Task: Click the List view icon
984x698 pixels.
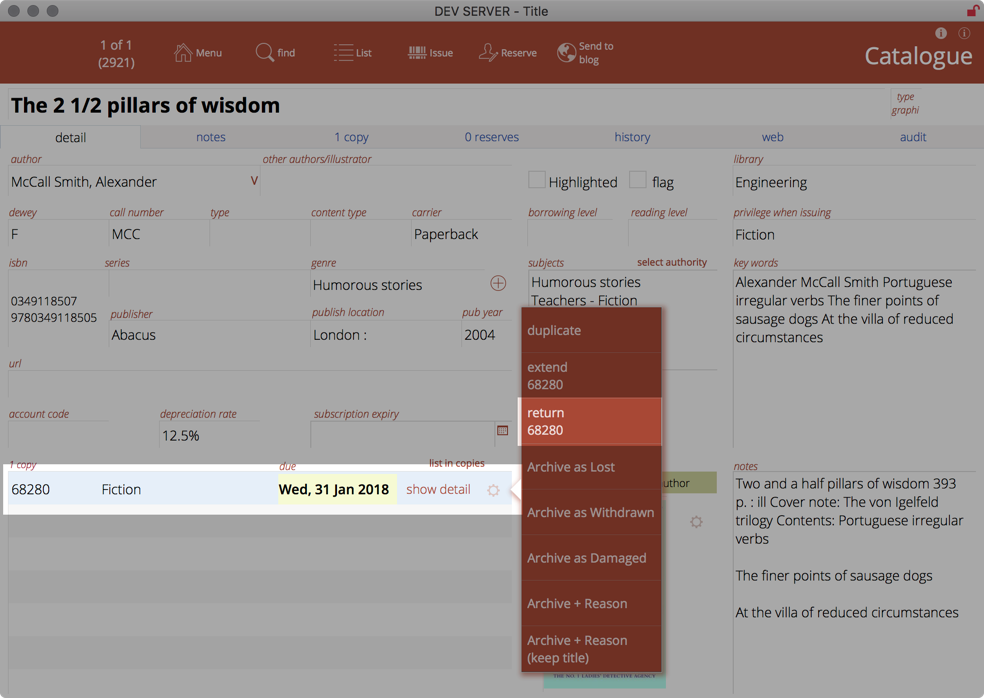Action: coord(343,53)
